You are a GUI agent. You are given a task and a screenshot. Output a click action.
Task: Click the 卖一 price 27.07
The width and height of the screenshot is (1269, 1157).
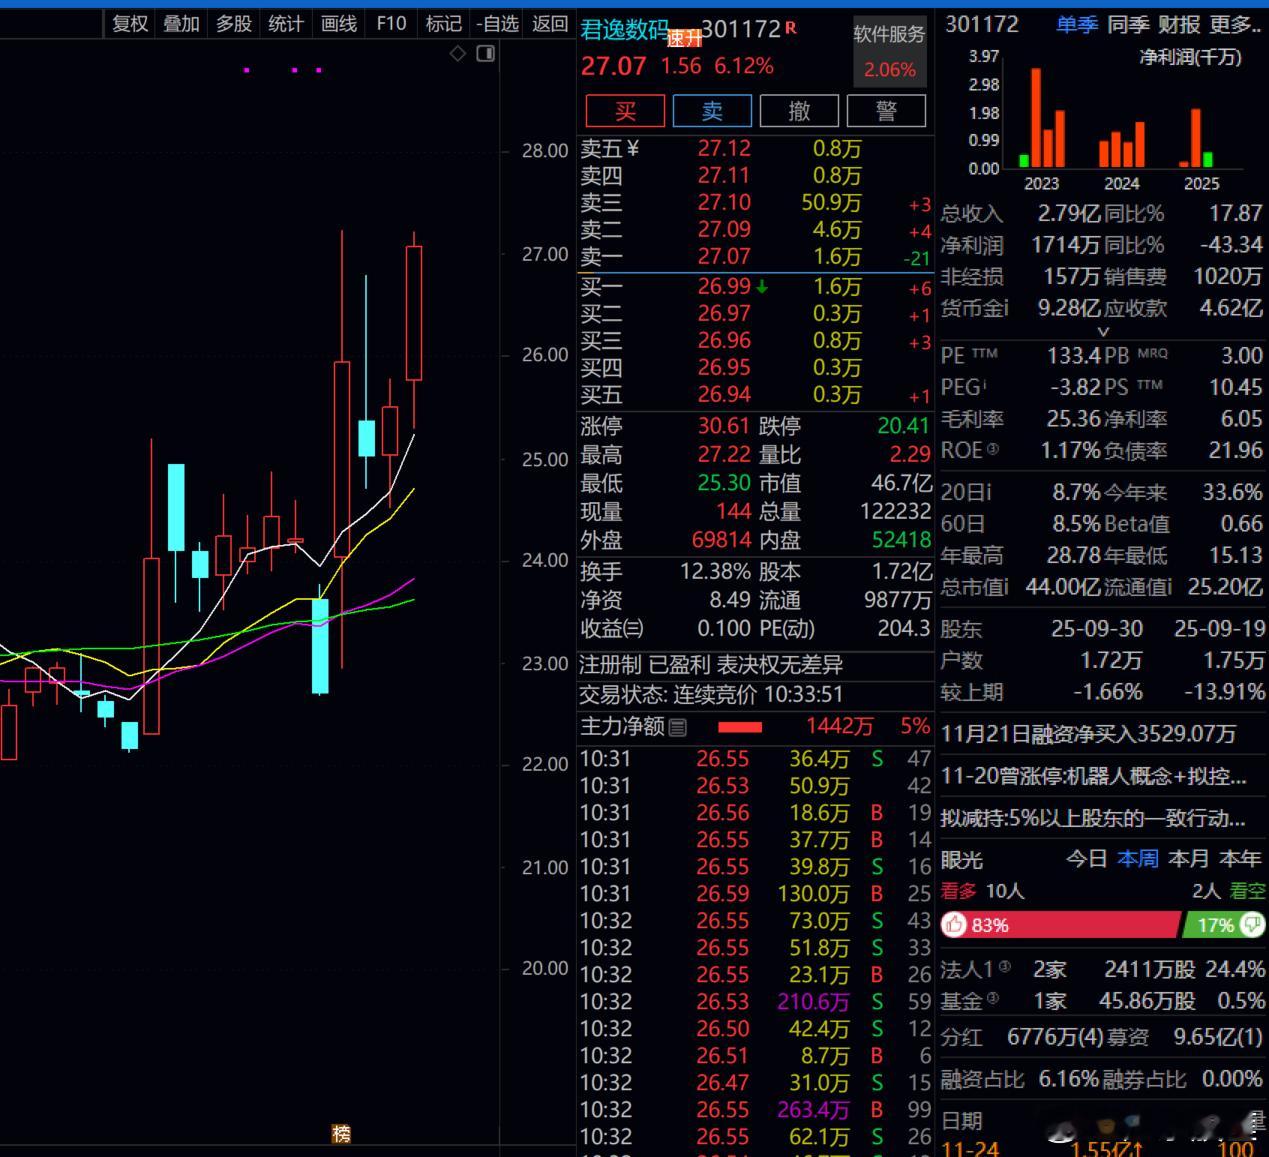(724, 257)
